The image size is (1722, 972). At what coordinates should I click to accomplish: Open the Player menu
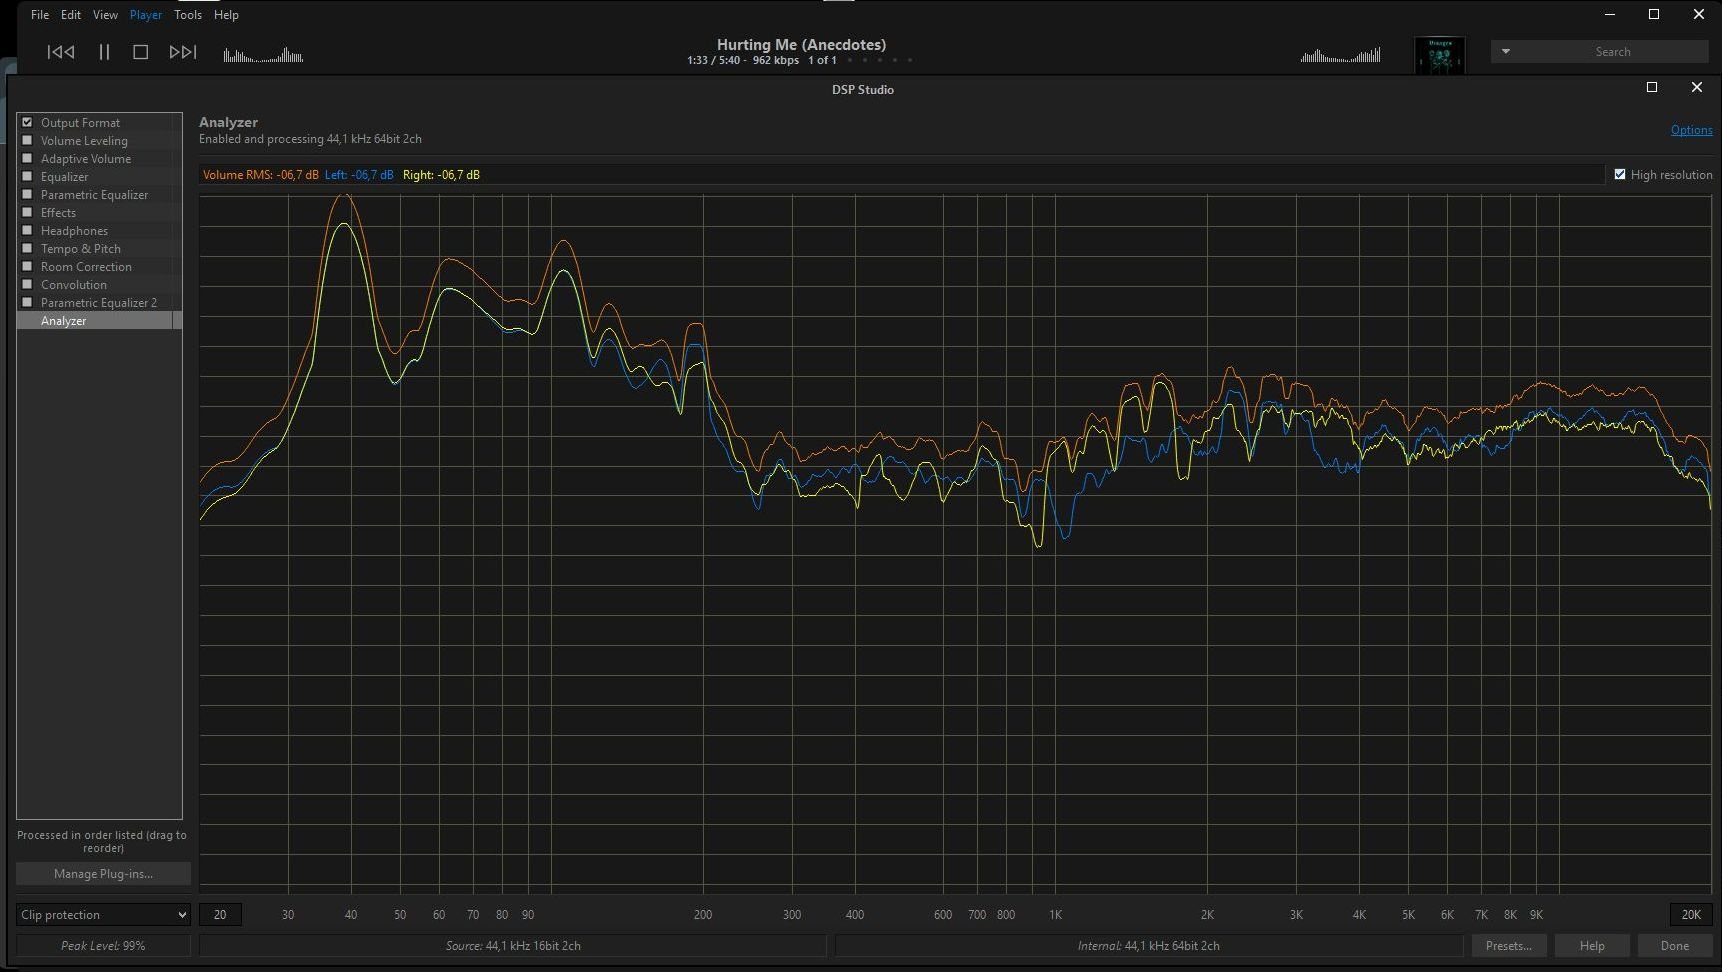pos(146,15)
